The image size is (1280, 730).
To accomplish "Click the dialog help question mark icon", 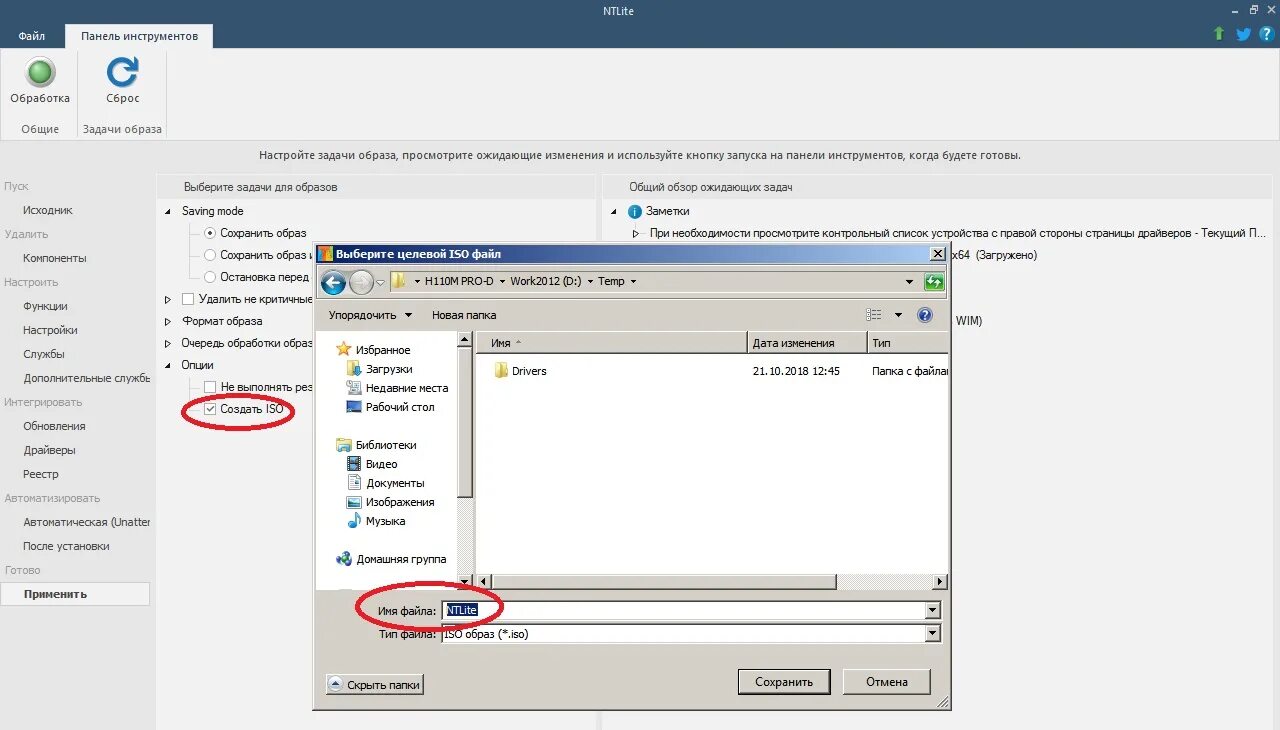I will 925,315.
